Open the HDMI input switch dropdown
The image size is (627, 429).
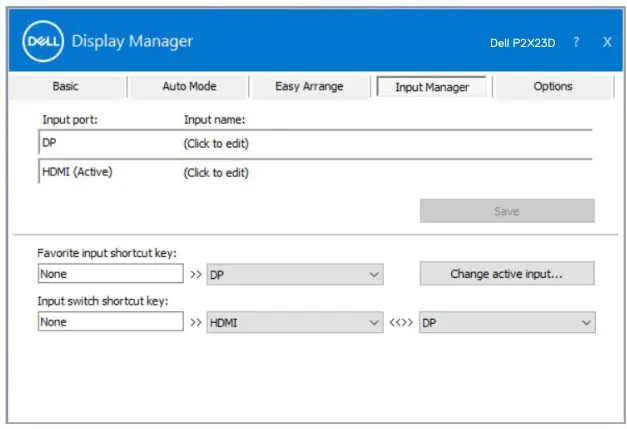pyautogui.click(x=295, y=323)
